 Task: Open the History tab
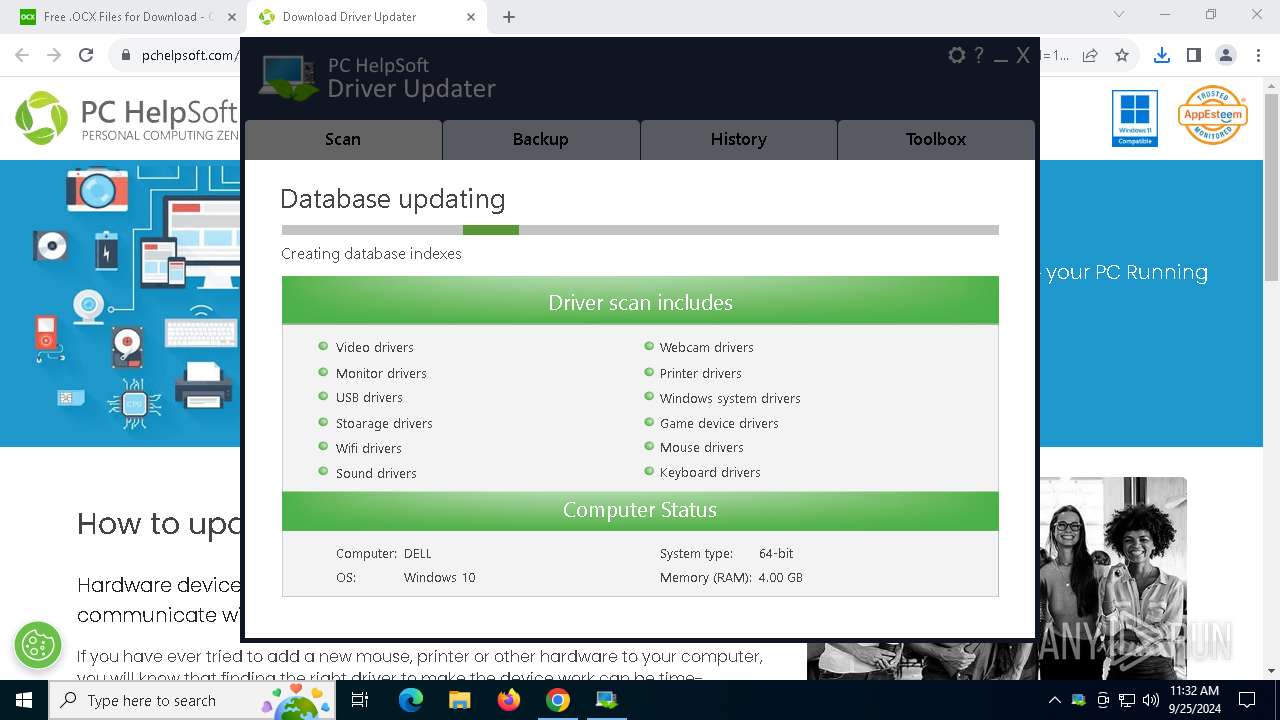[739, 139]
